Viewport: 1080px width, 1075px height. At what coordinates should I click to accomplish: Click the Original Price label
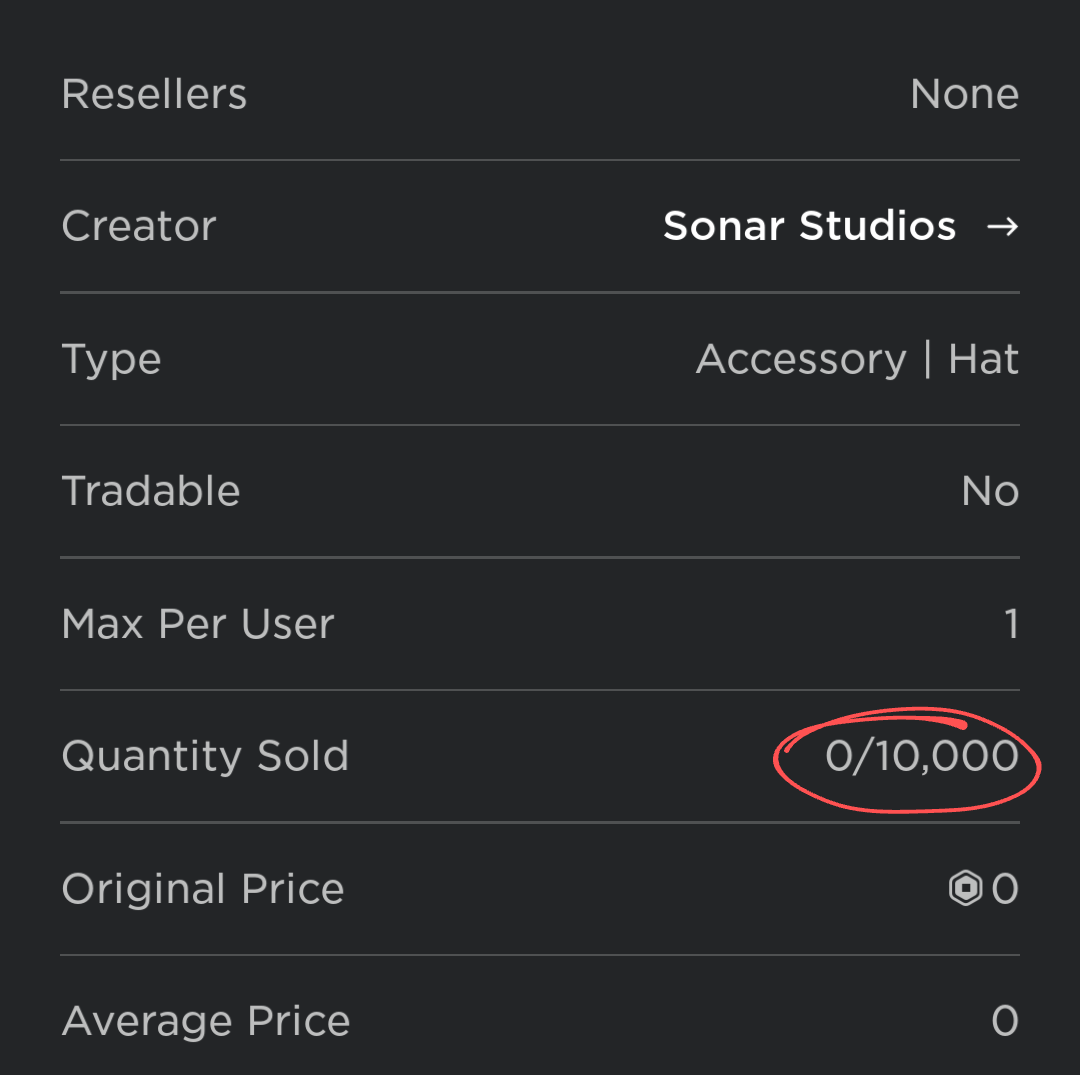[x=203, y=889]
